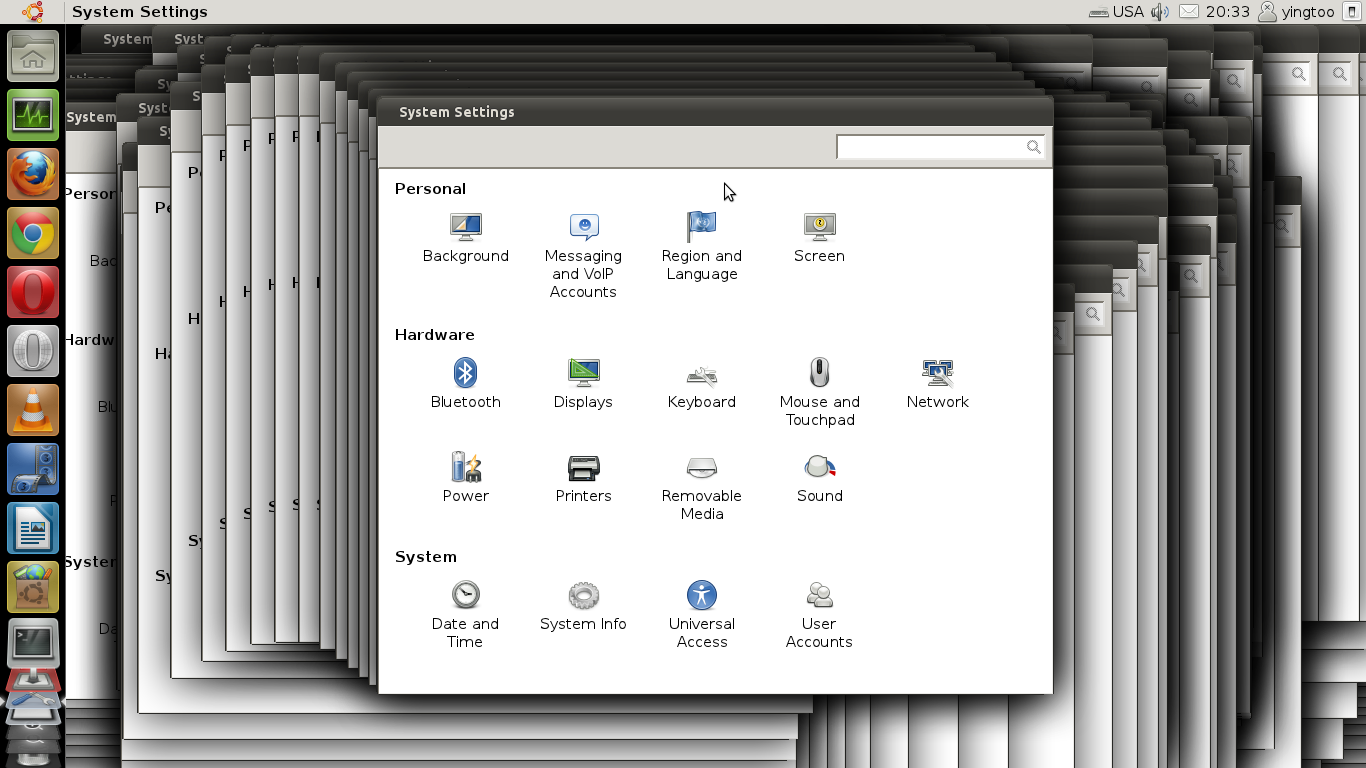Click the Hardware section heading
The height and width of the screenshot is (768, 1366).
click(434, 334)
